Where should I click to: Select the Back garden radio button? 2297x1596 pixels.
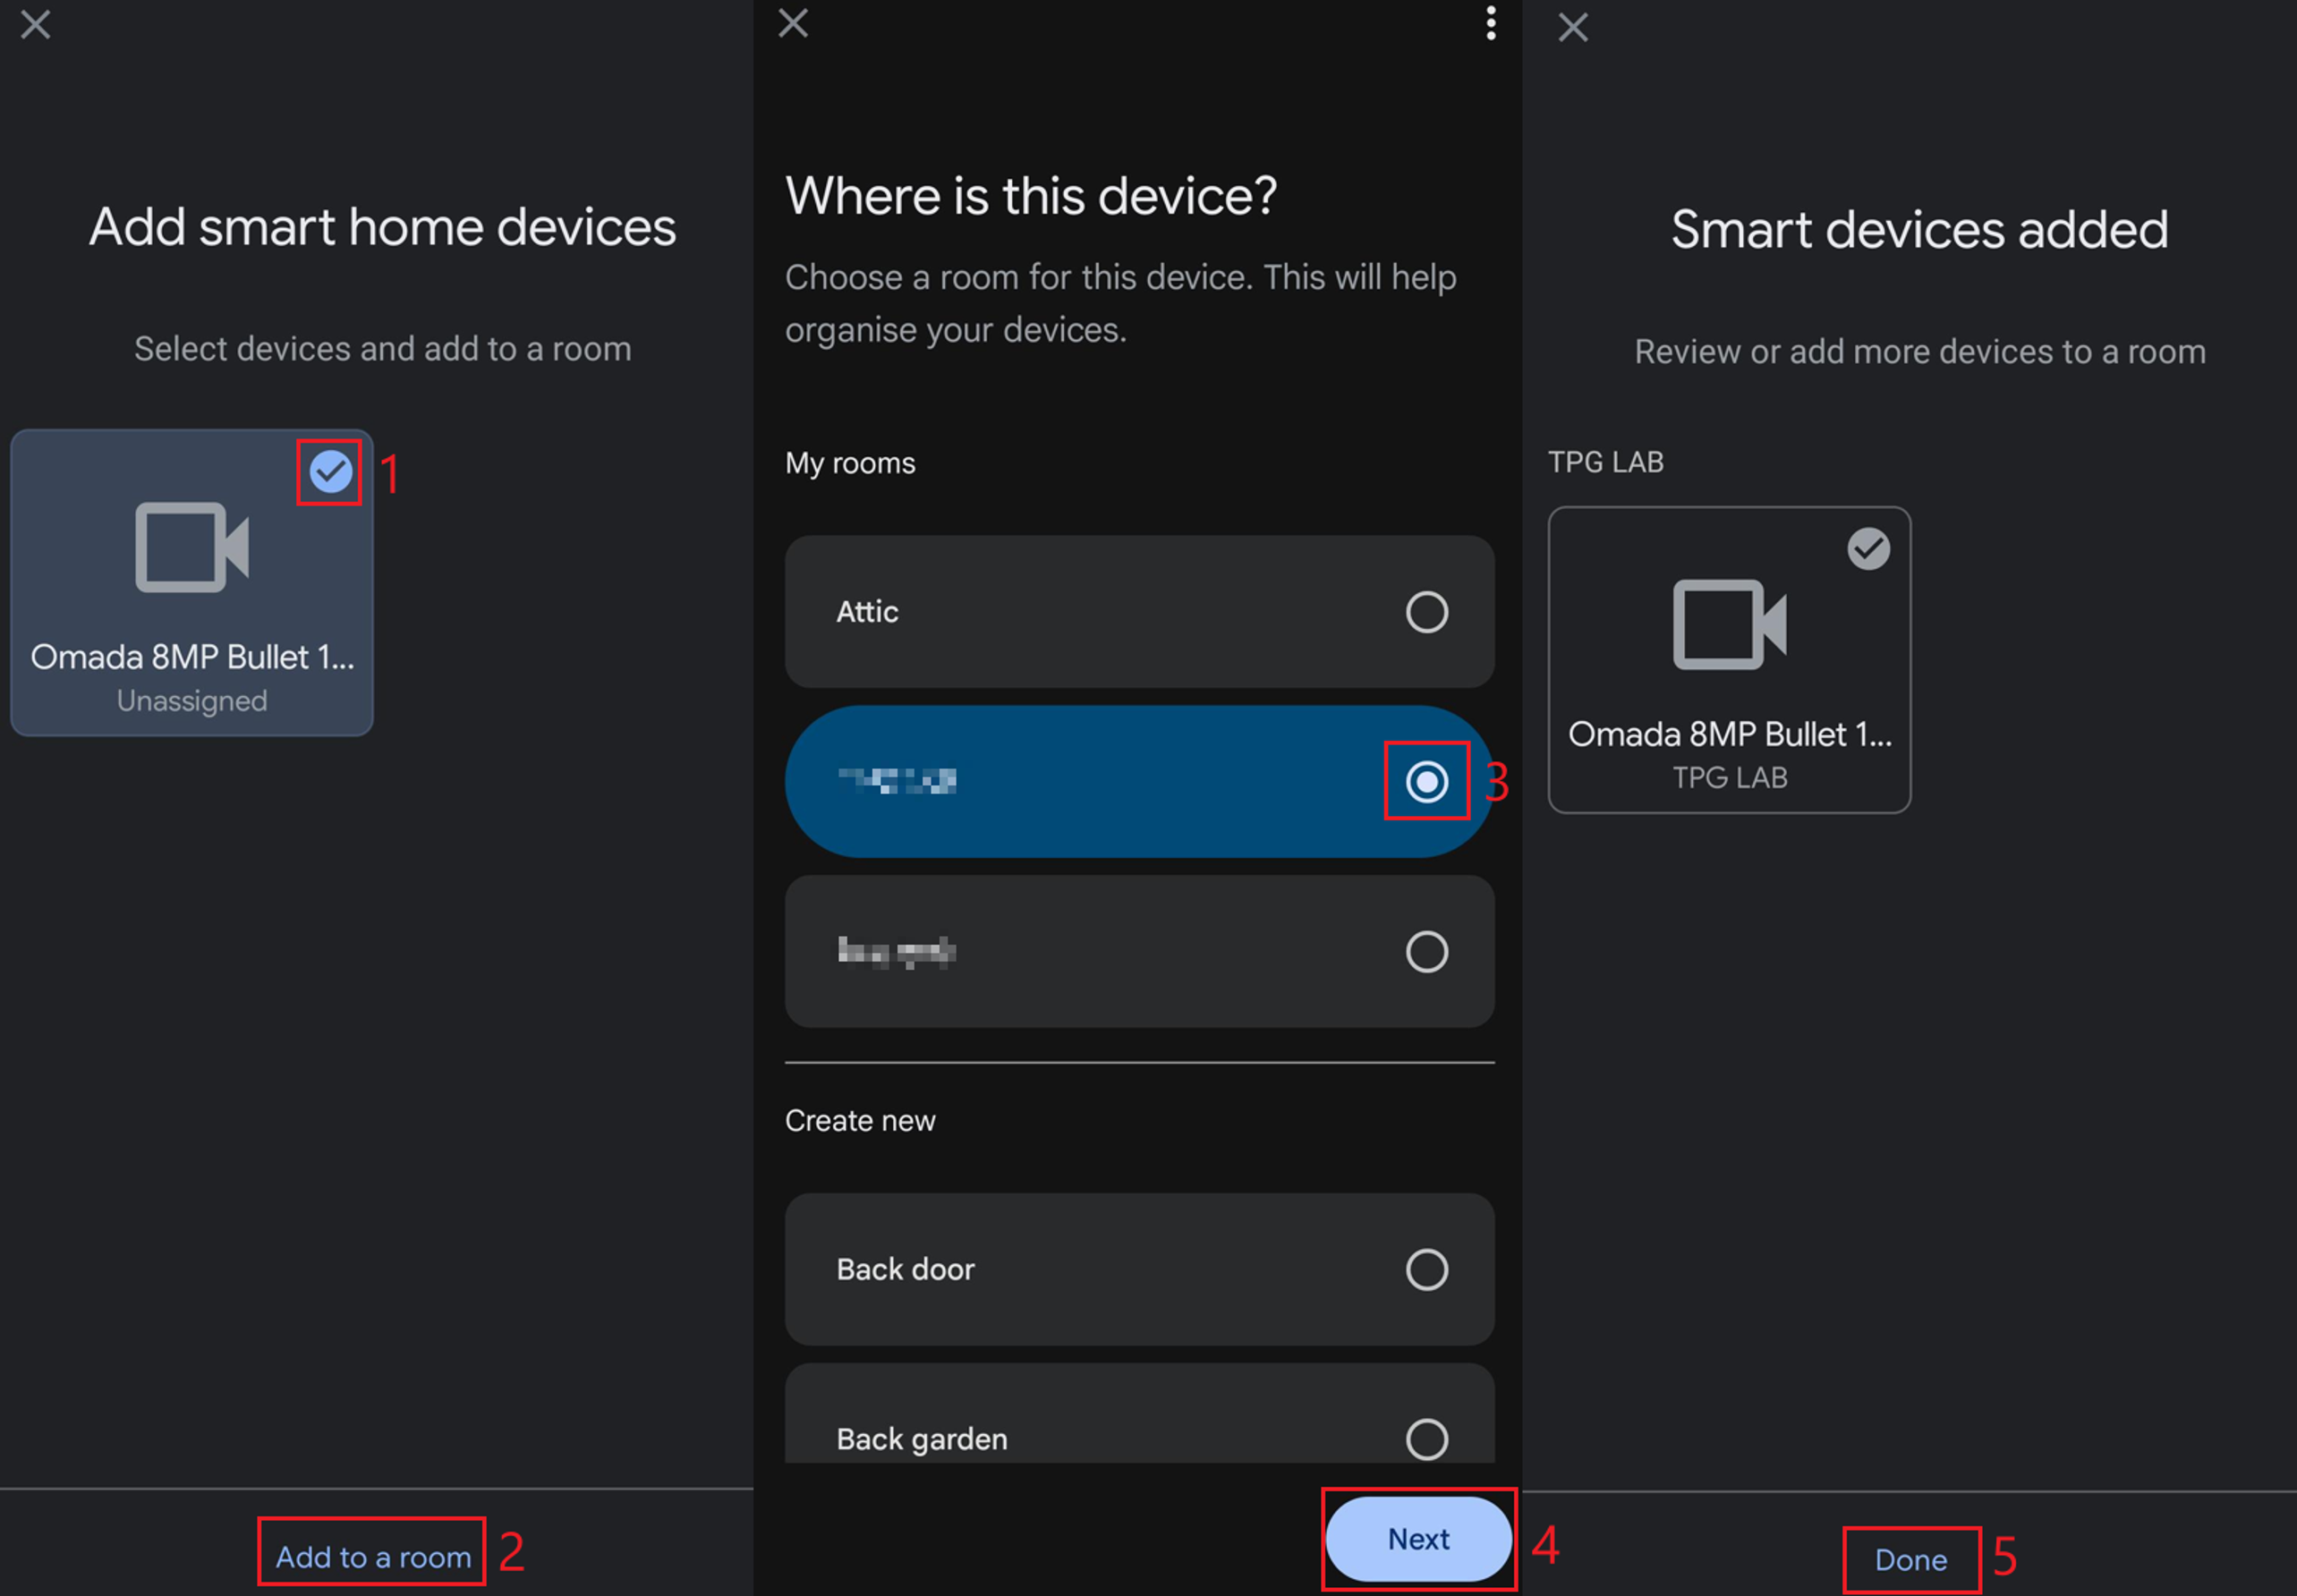click(x=1426, y=1439)
